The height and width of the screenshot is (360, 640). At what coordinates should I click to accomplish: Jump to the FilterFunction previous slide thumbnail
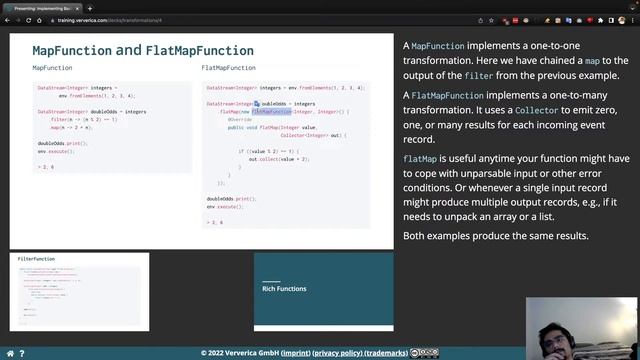(x=80, y=292)
